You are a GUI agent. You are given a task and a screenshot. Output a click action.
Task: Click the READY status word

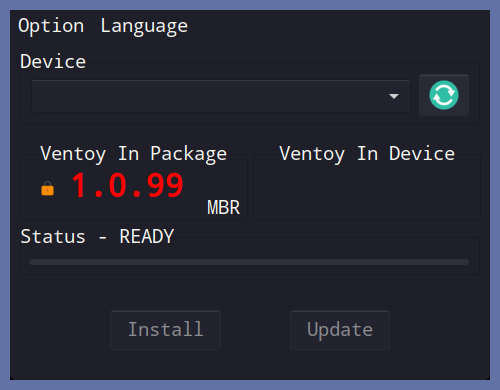click(x=147, y=237)
